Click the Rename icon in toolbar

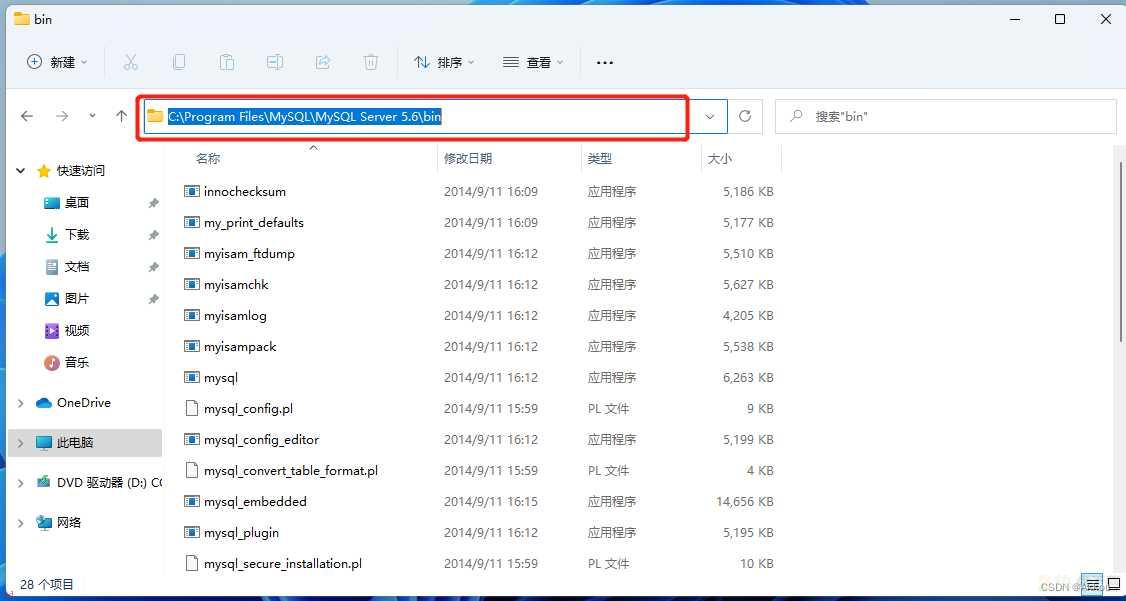pyautogui.click(x=274, y=62)
